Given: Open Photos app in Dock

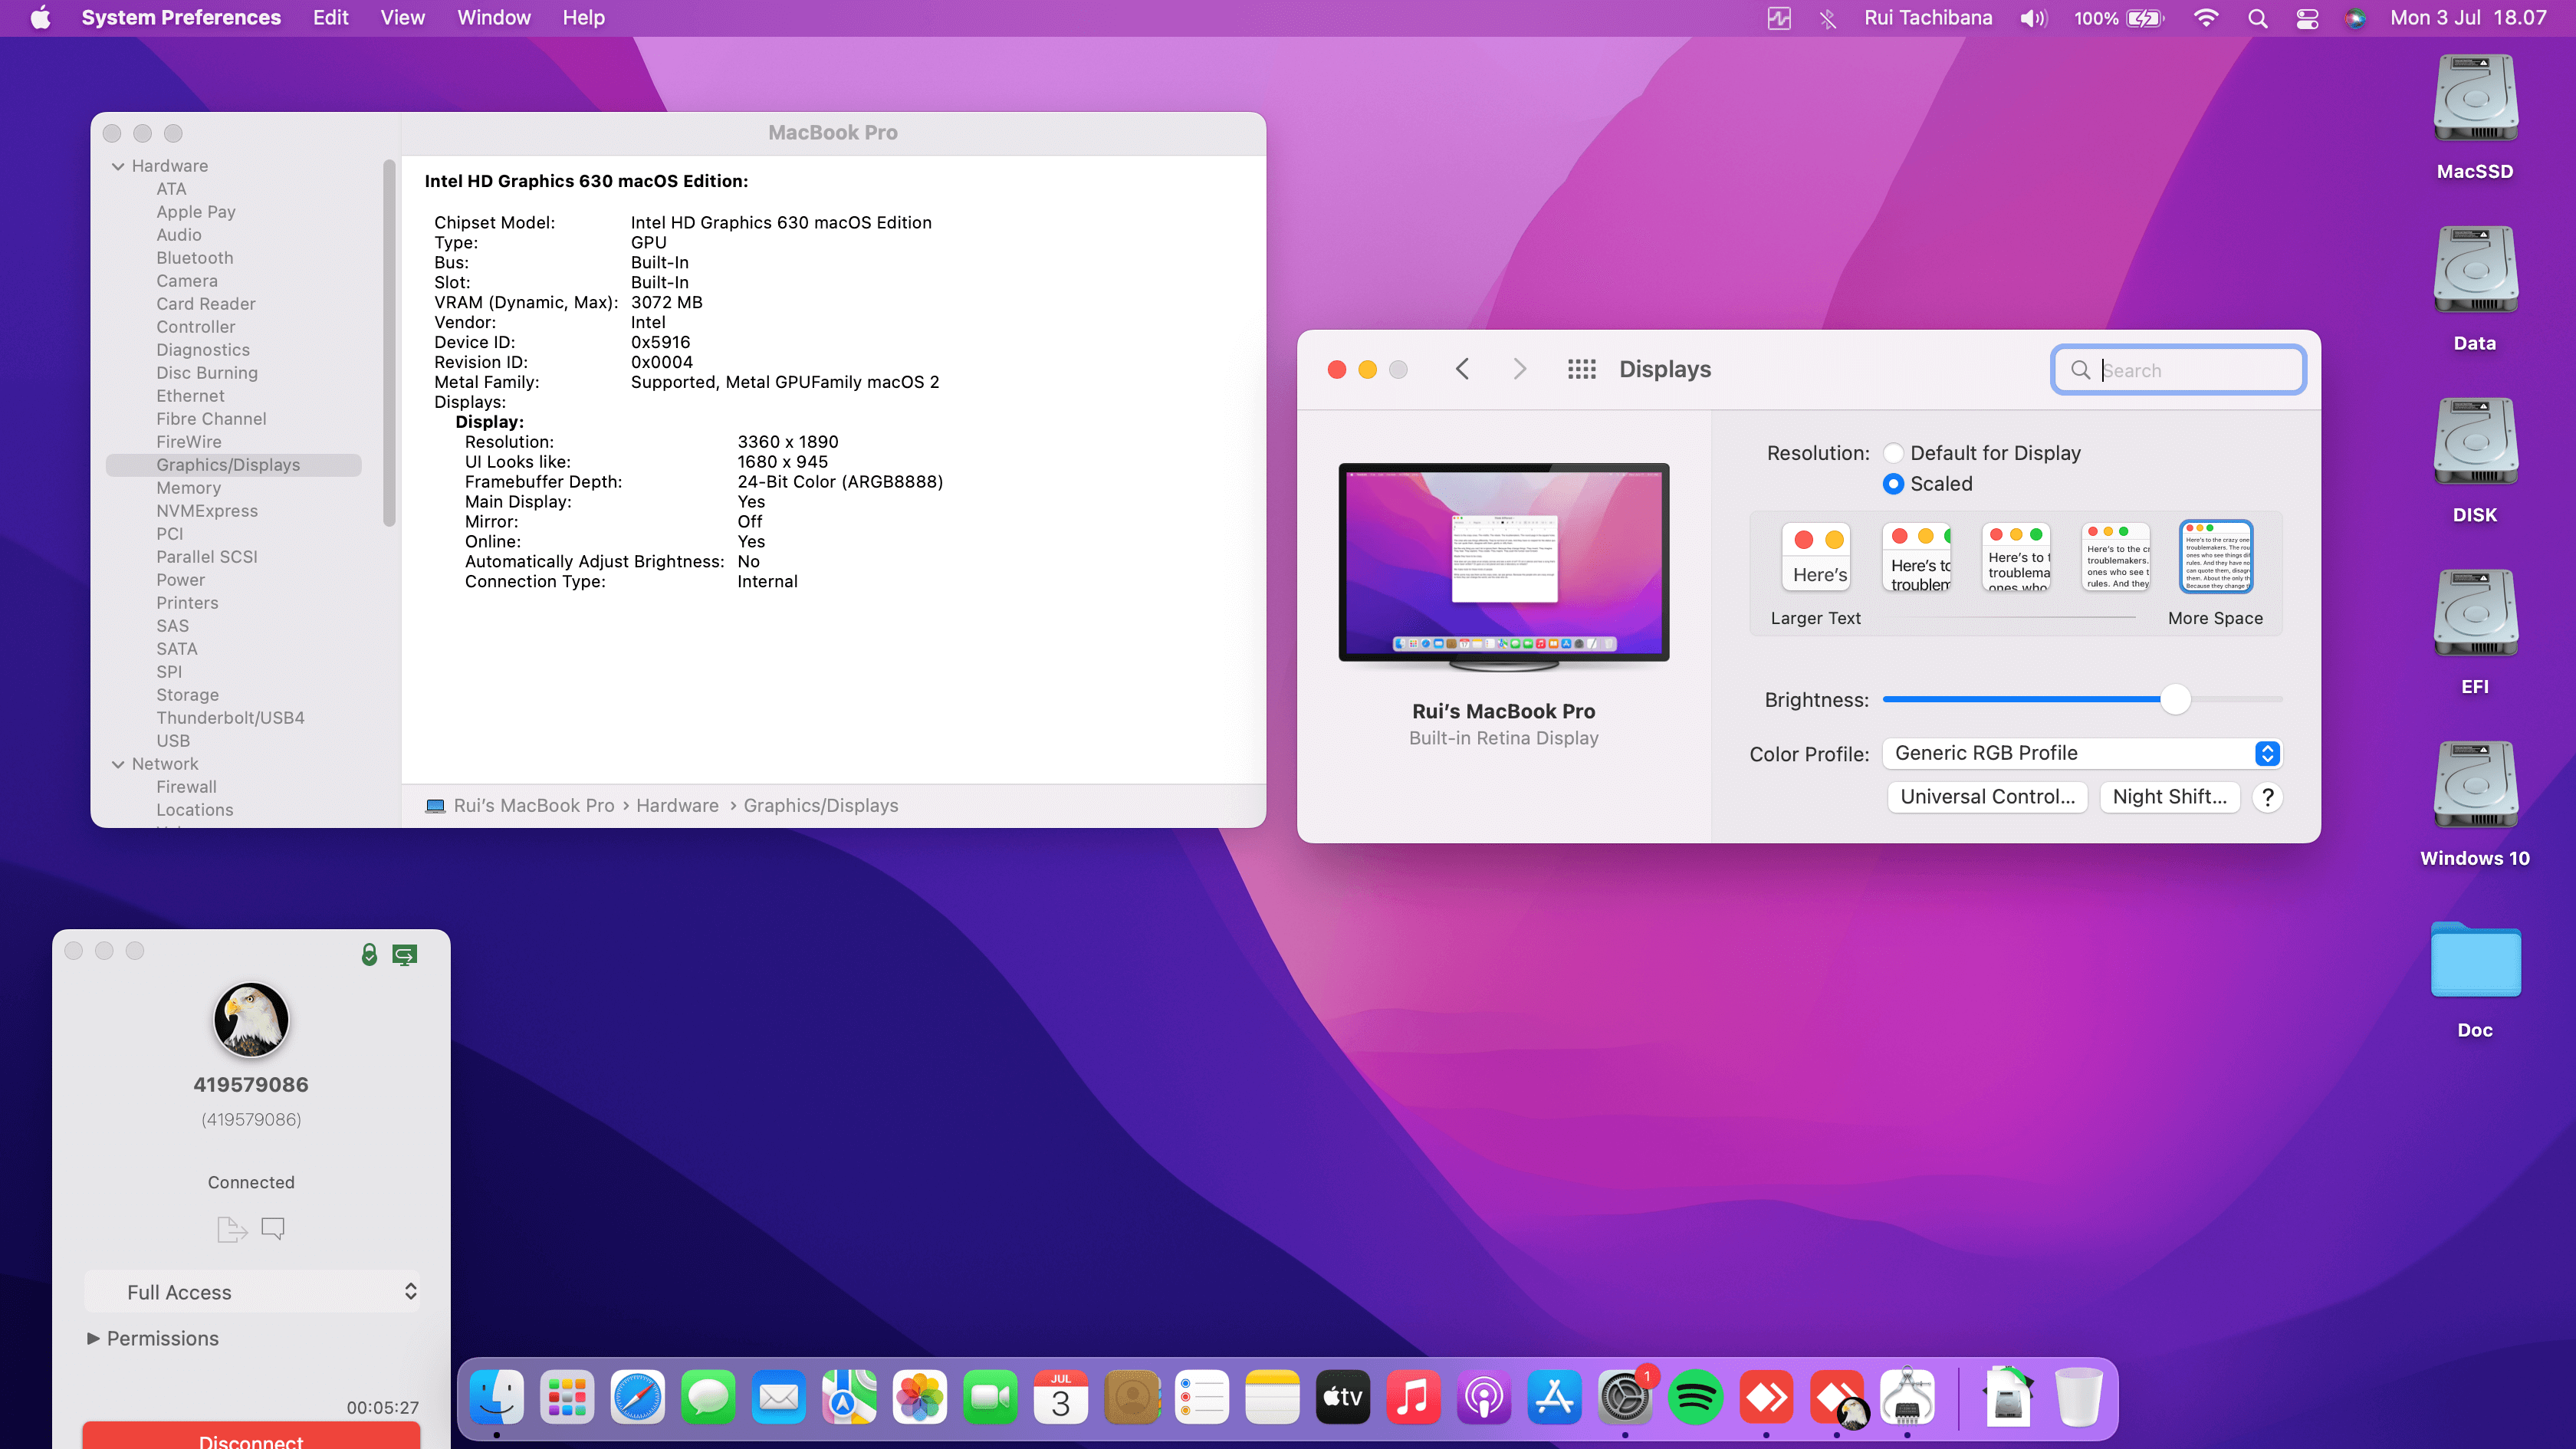Looking at the screenshot, I should coord(920,1396).
